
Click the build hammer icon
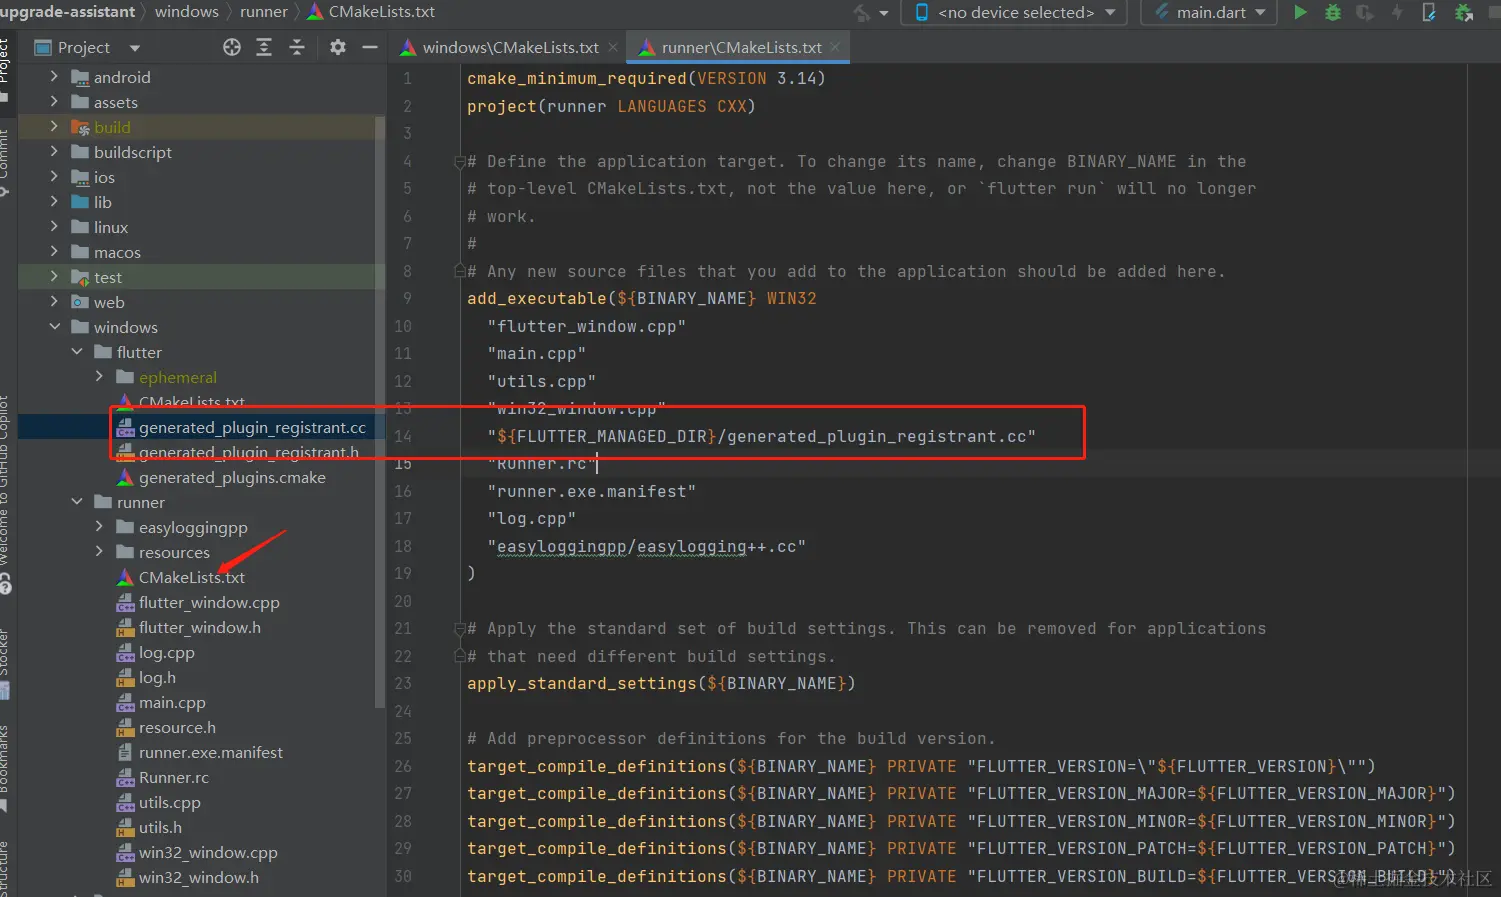(862, 12)
